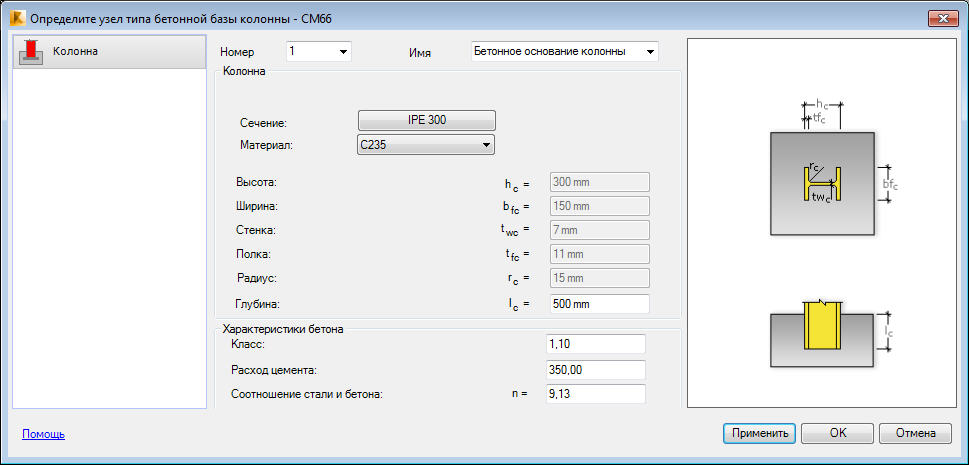Click the top plan view column diagram
The width and height of the screenshot is (969, 465).
[822, 183]
